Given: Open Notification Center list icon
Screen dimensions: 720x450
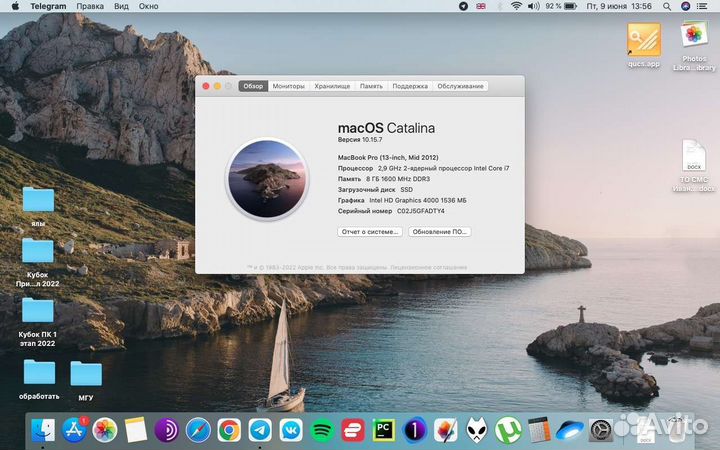Looking at the screenshot, I should [702, 6].
